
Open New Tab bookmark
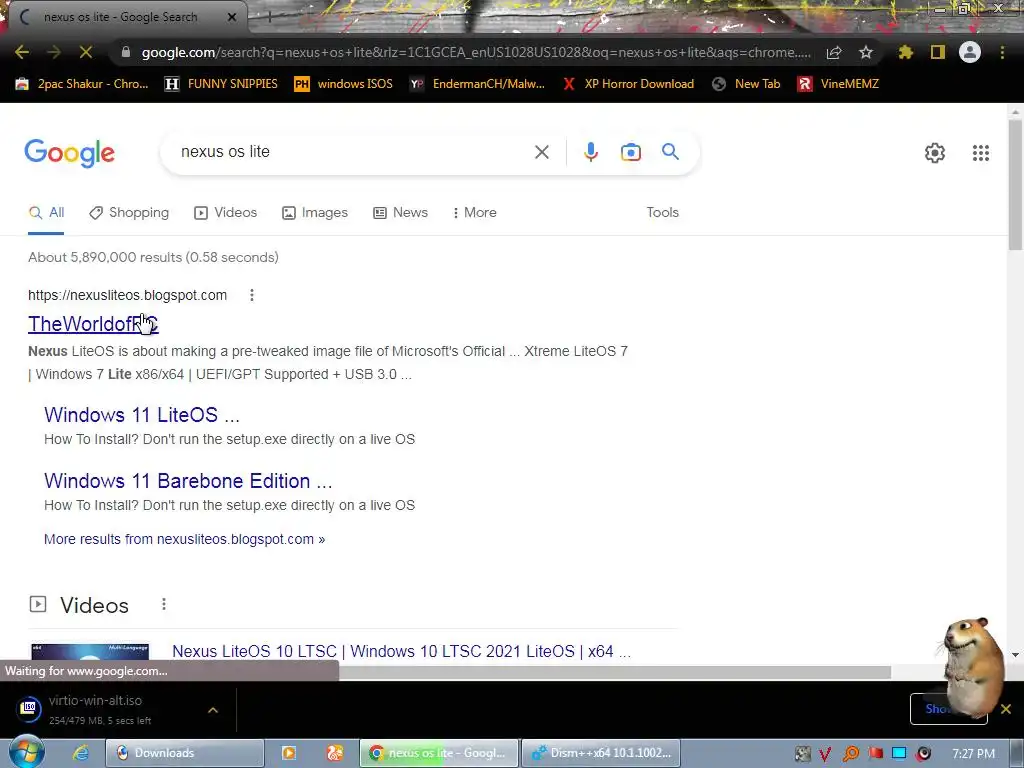click(746, 84)
